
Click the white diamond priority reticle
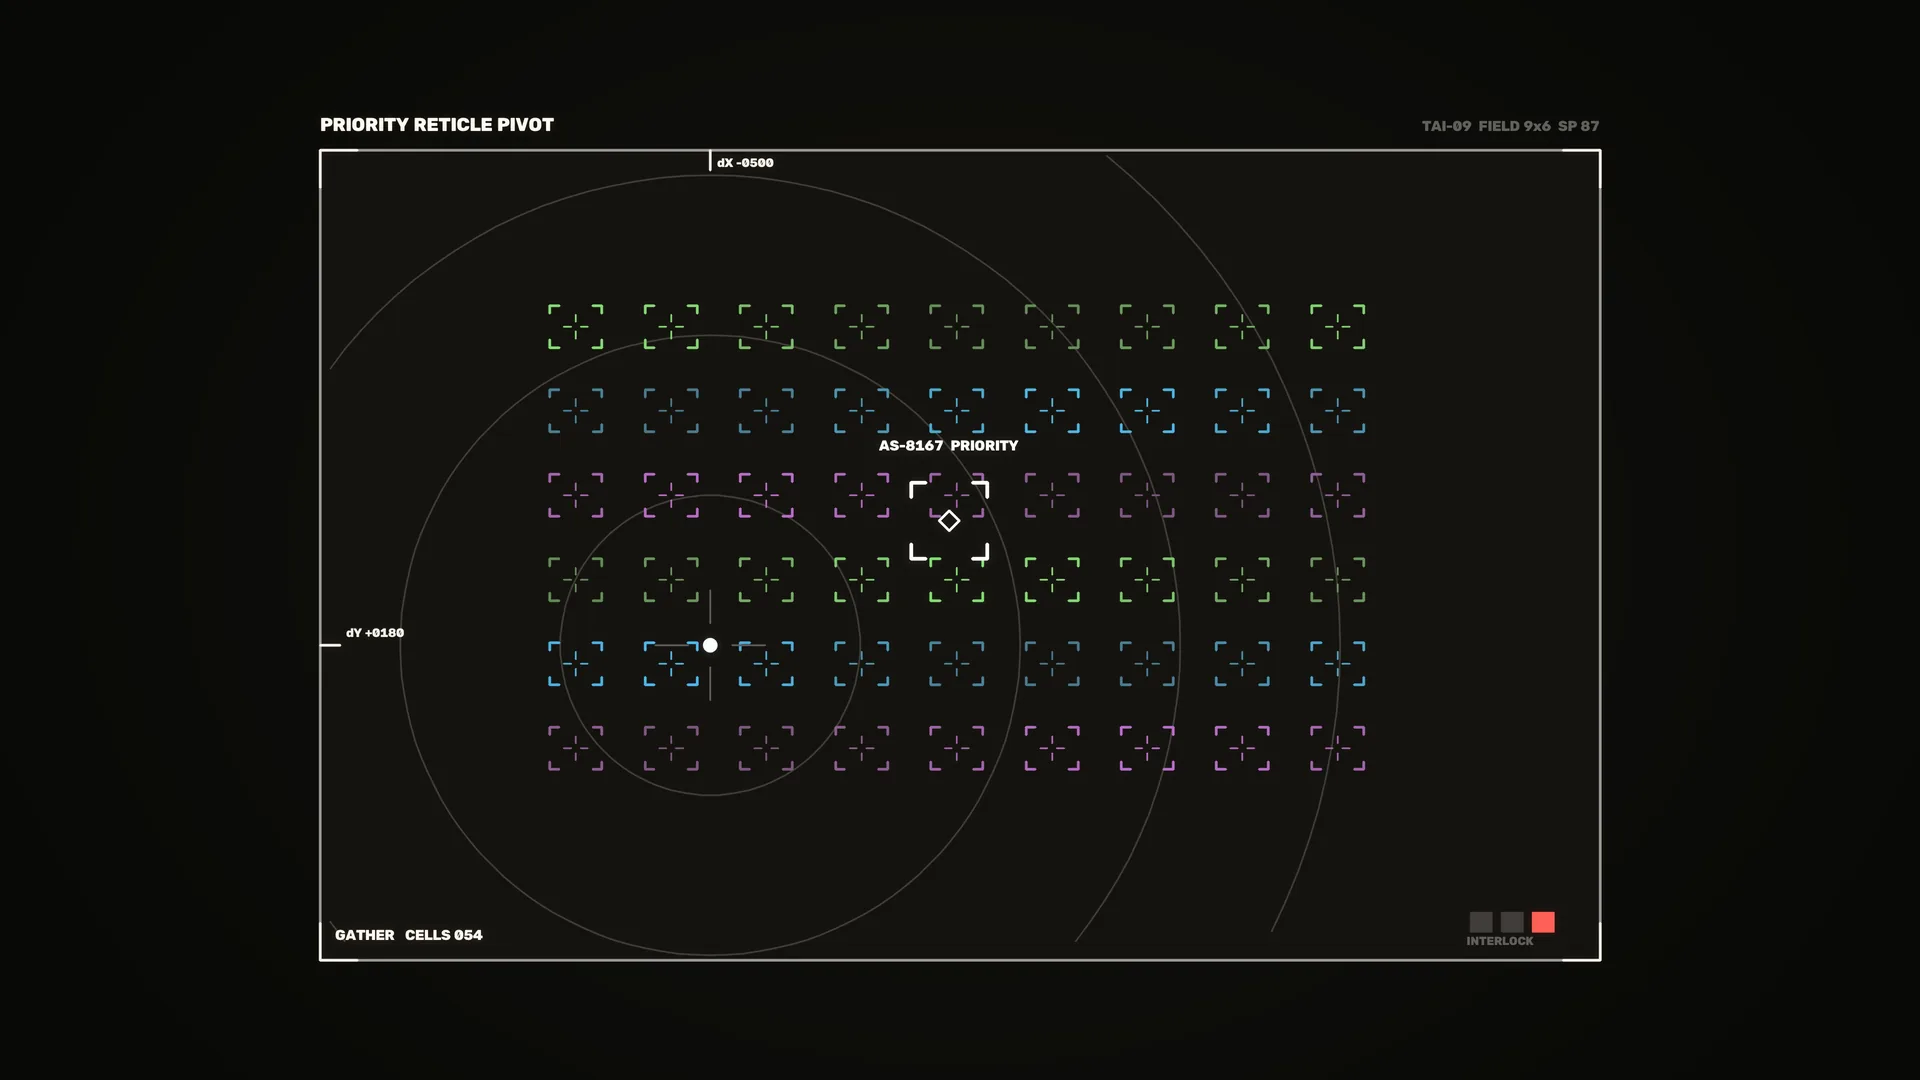point(949,521)
